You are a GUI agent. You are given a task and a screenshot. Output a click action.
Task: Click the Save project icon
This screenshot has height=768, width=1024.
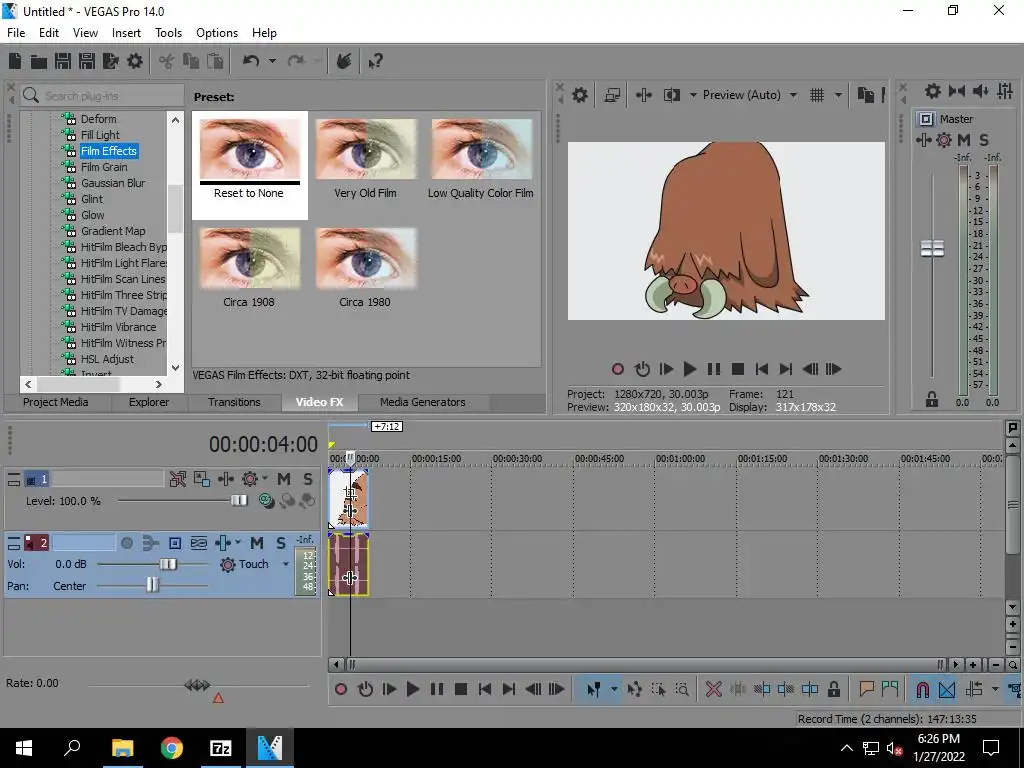click(x=63, y=61)
